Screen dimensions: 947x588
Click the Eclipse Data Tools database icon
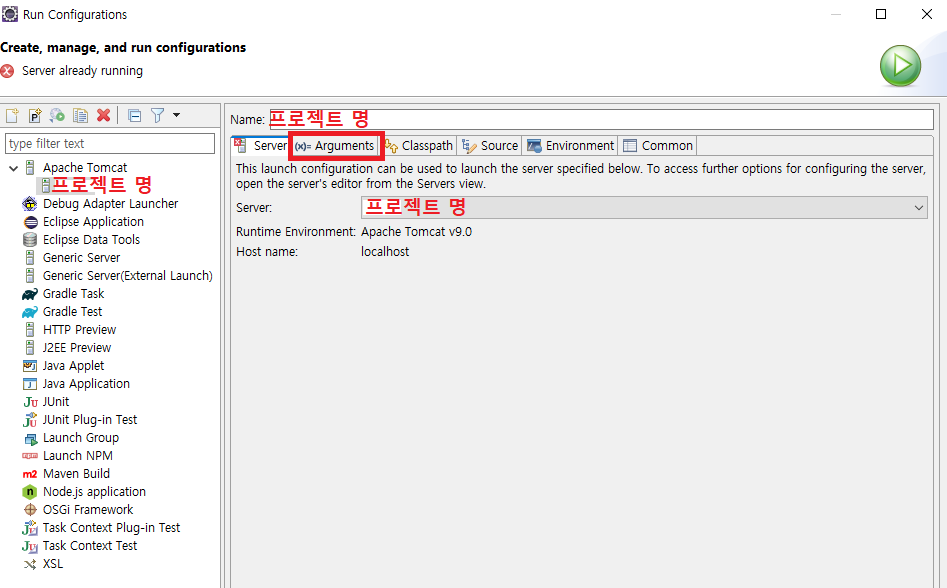click(30, 240)
